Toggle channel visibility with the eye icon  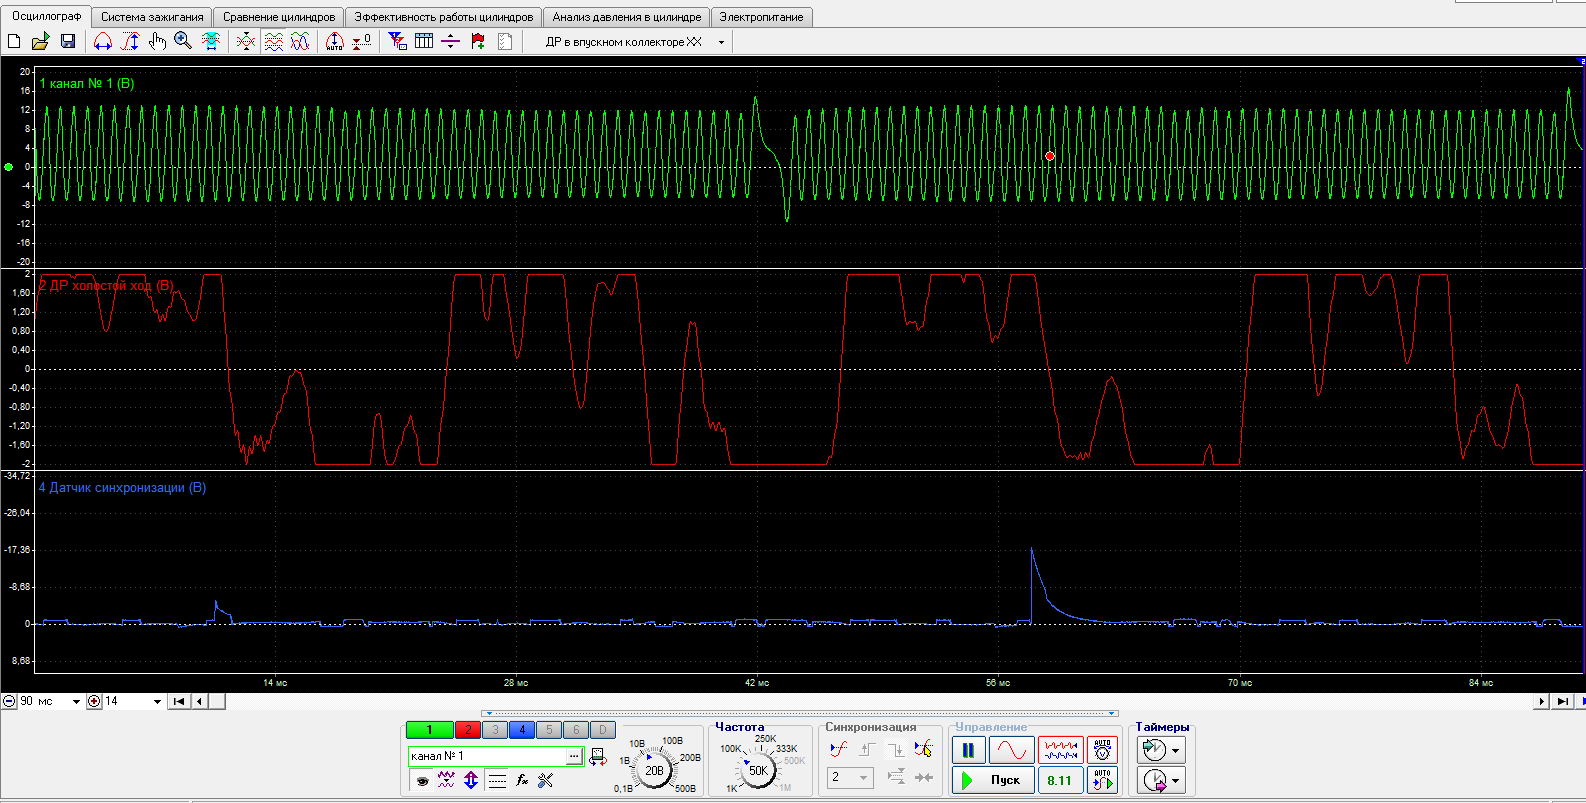pyautogui.click(x=422, y=780)
